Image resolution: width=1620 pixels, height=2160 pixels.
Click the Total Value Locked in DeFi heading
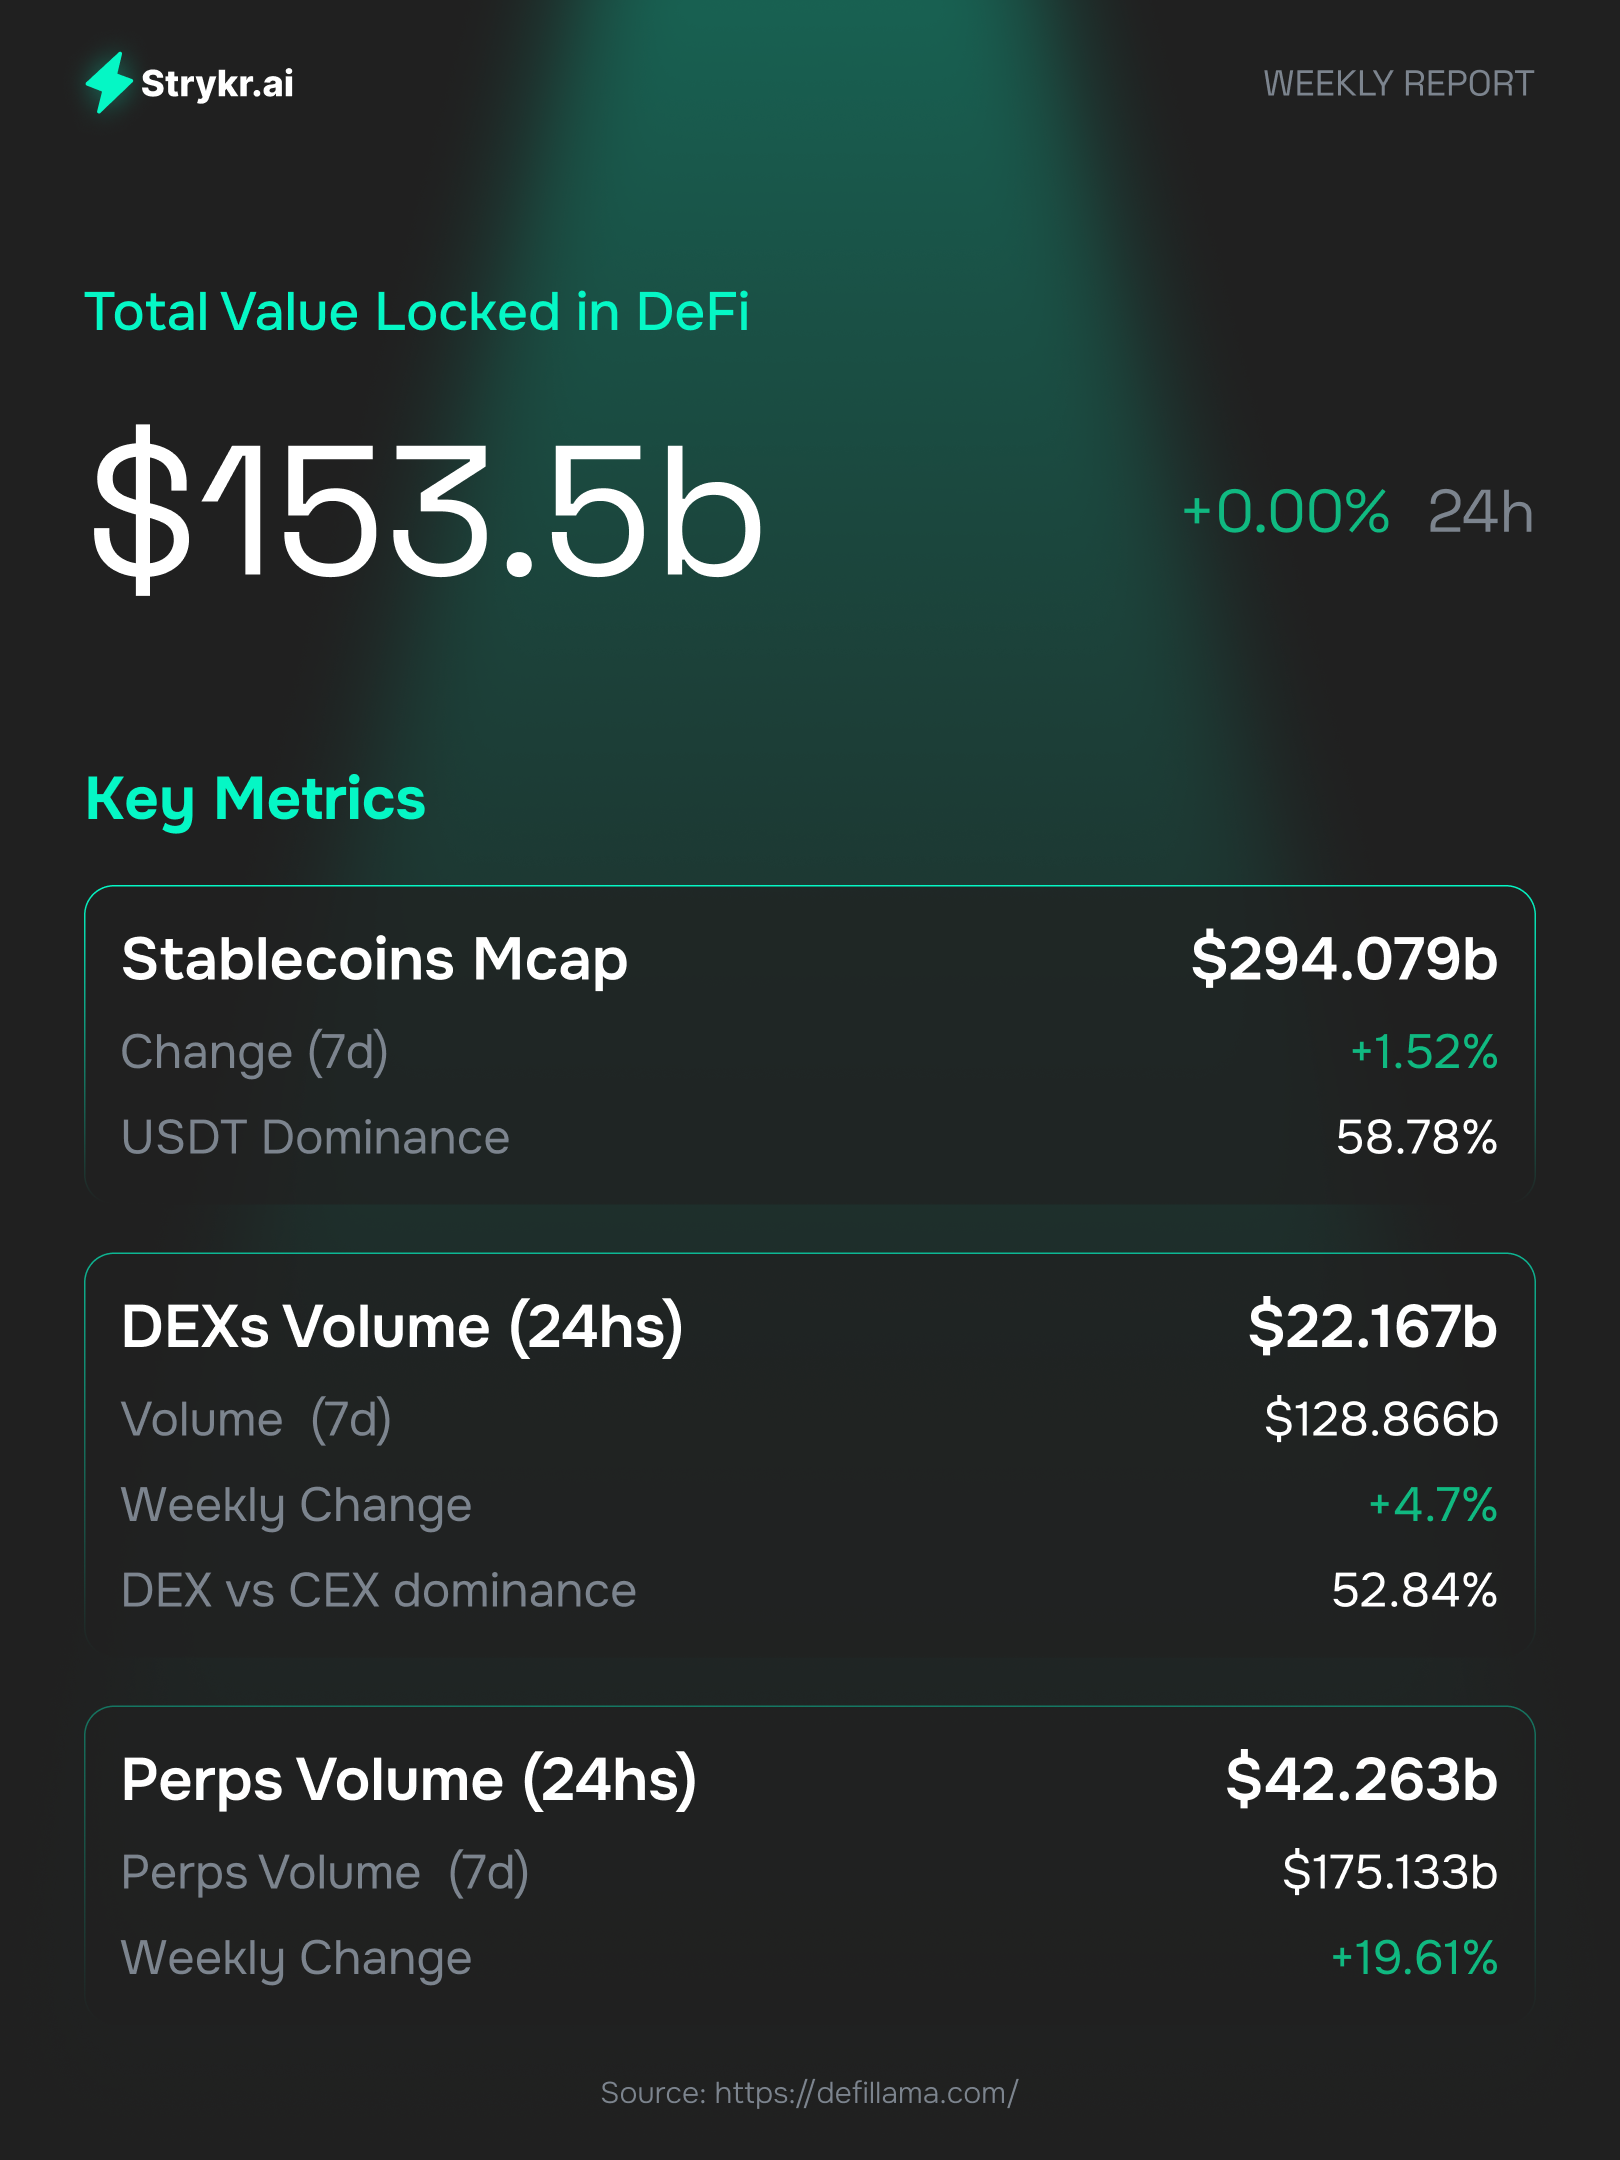tap(417, 312)
